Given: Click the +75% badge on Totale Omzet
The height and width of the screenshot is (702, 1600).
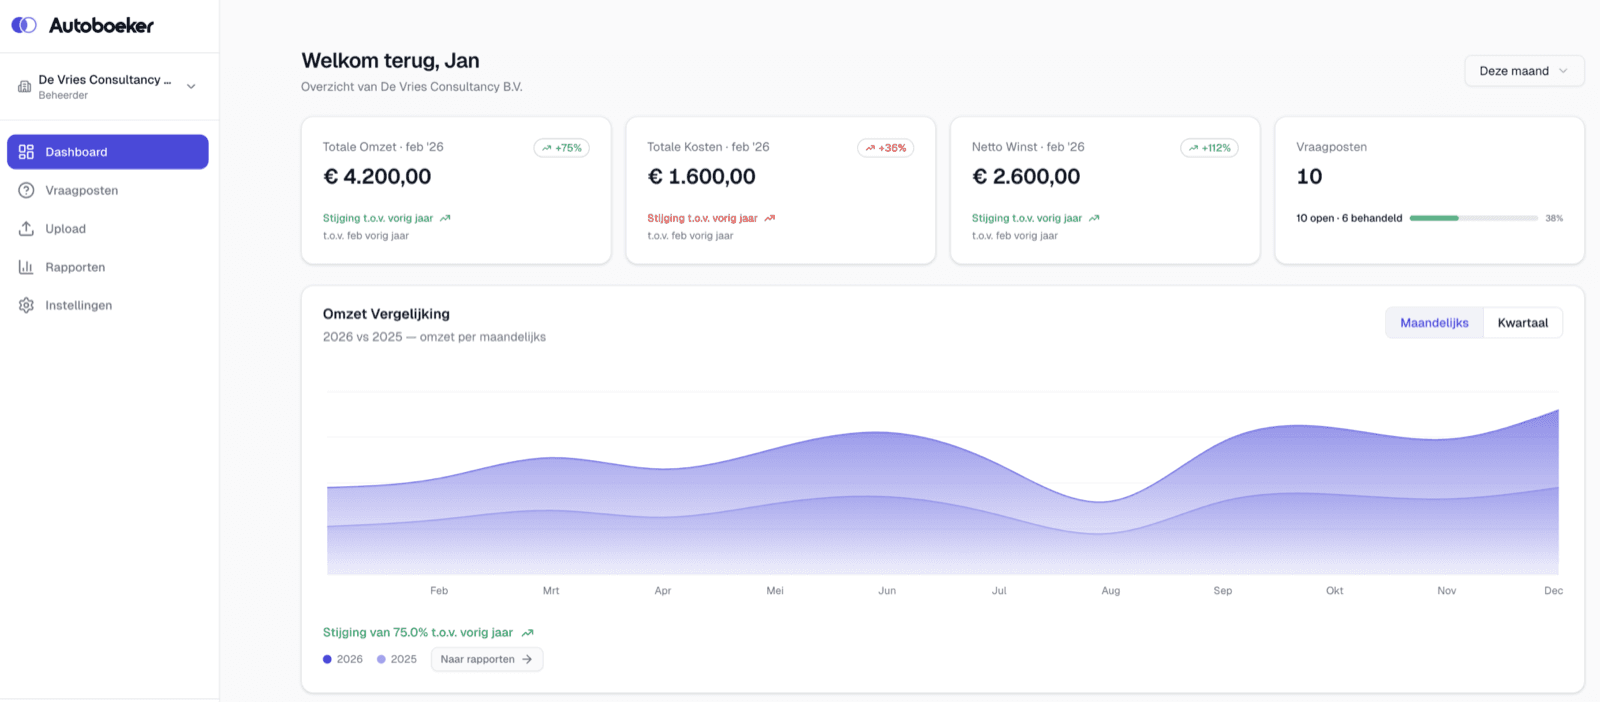Looking at the screenshot, I should 561,148.
